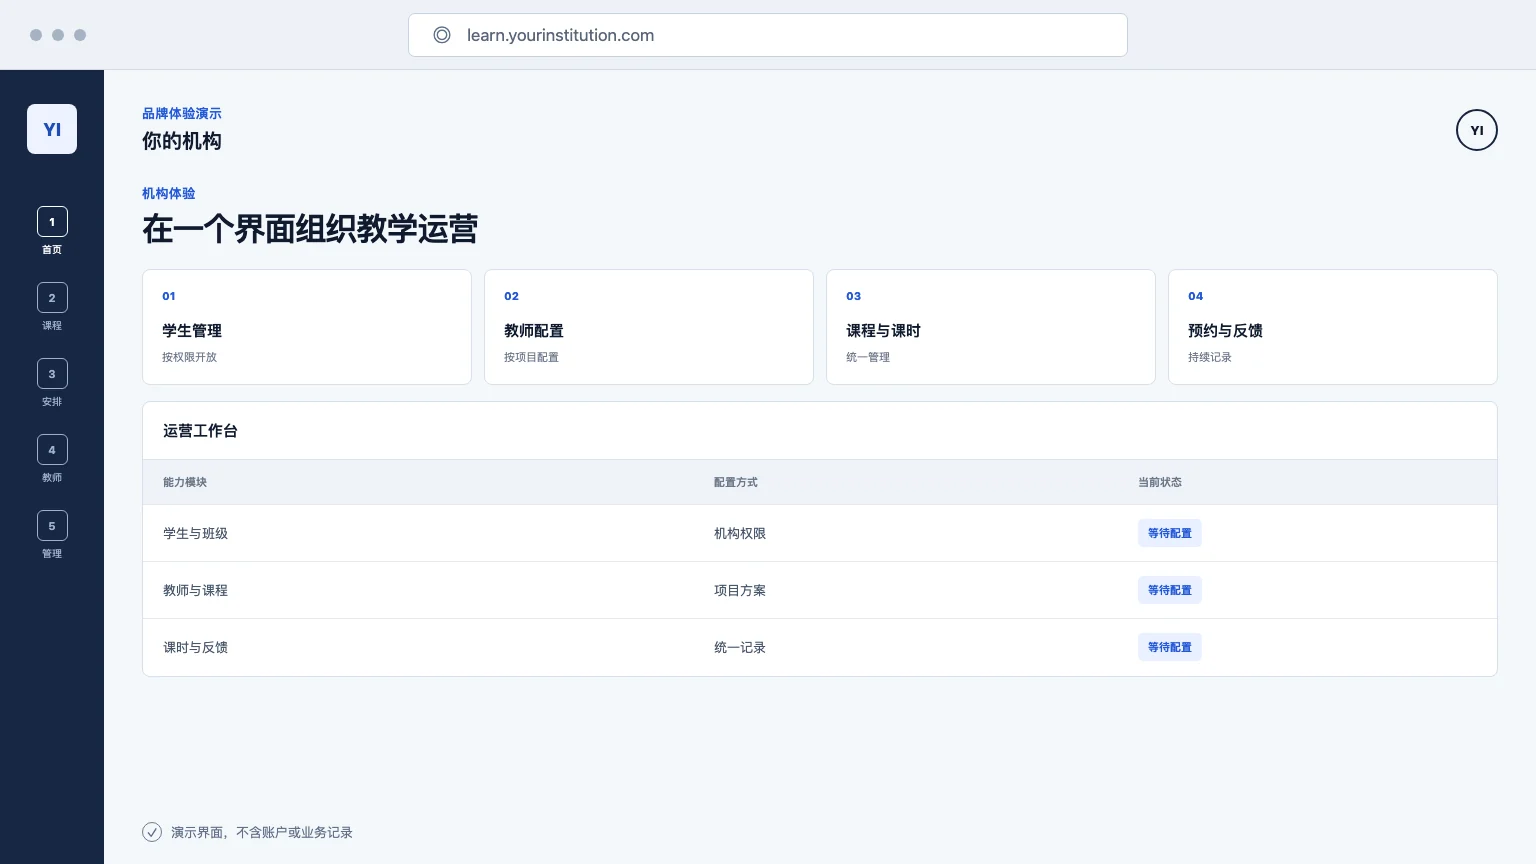This screenshot has height=864, width=1536.
Task: Open the 学生管理 card
Action: point(307,327)
